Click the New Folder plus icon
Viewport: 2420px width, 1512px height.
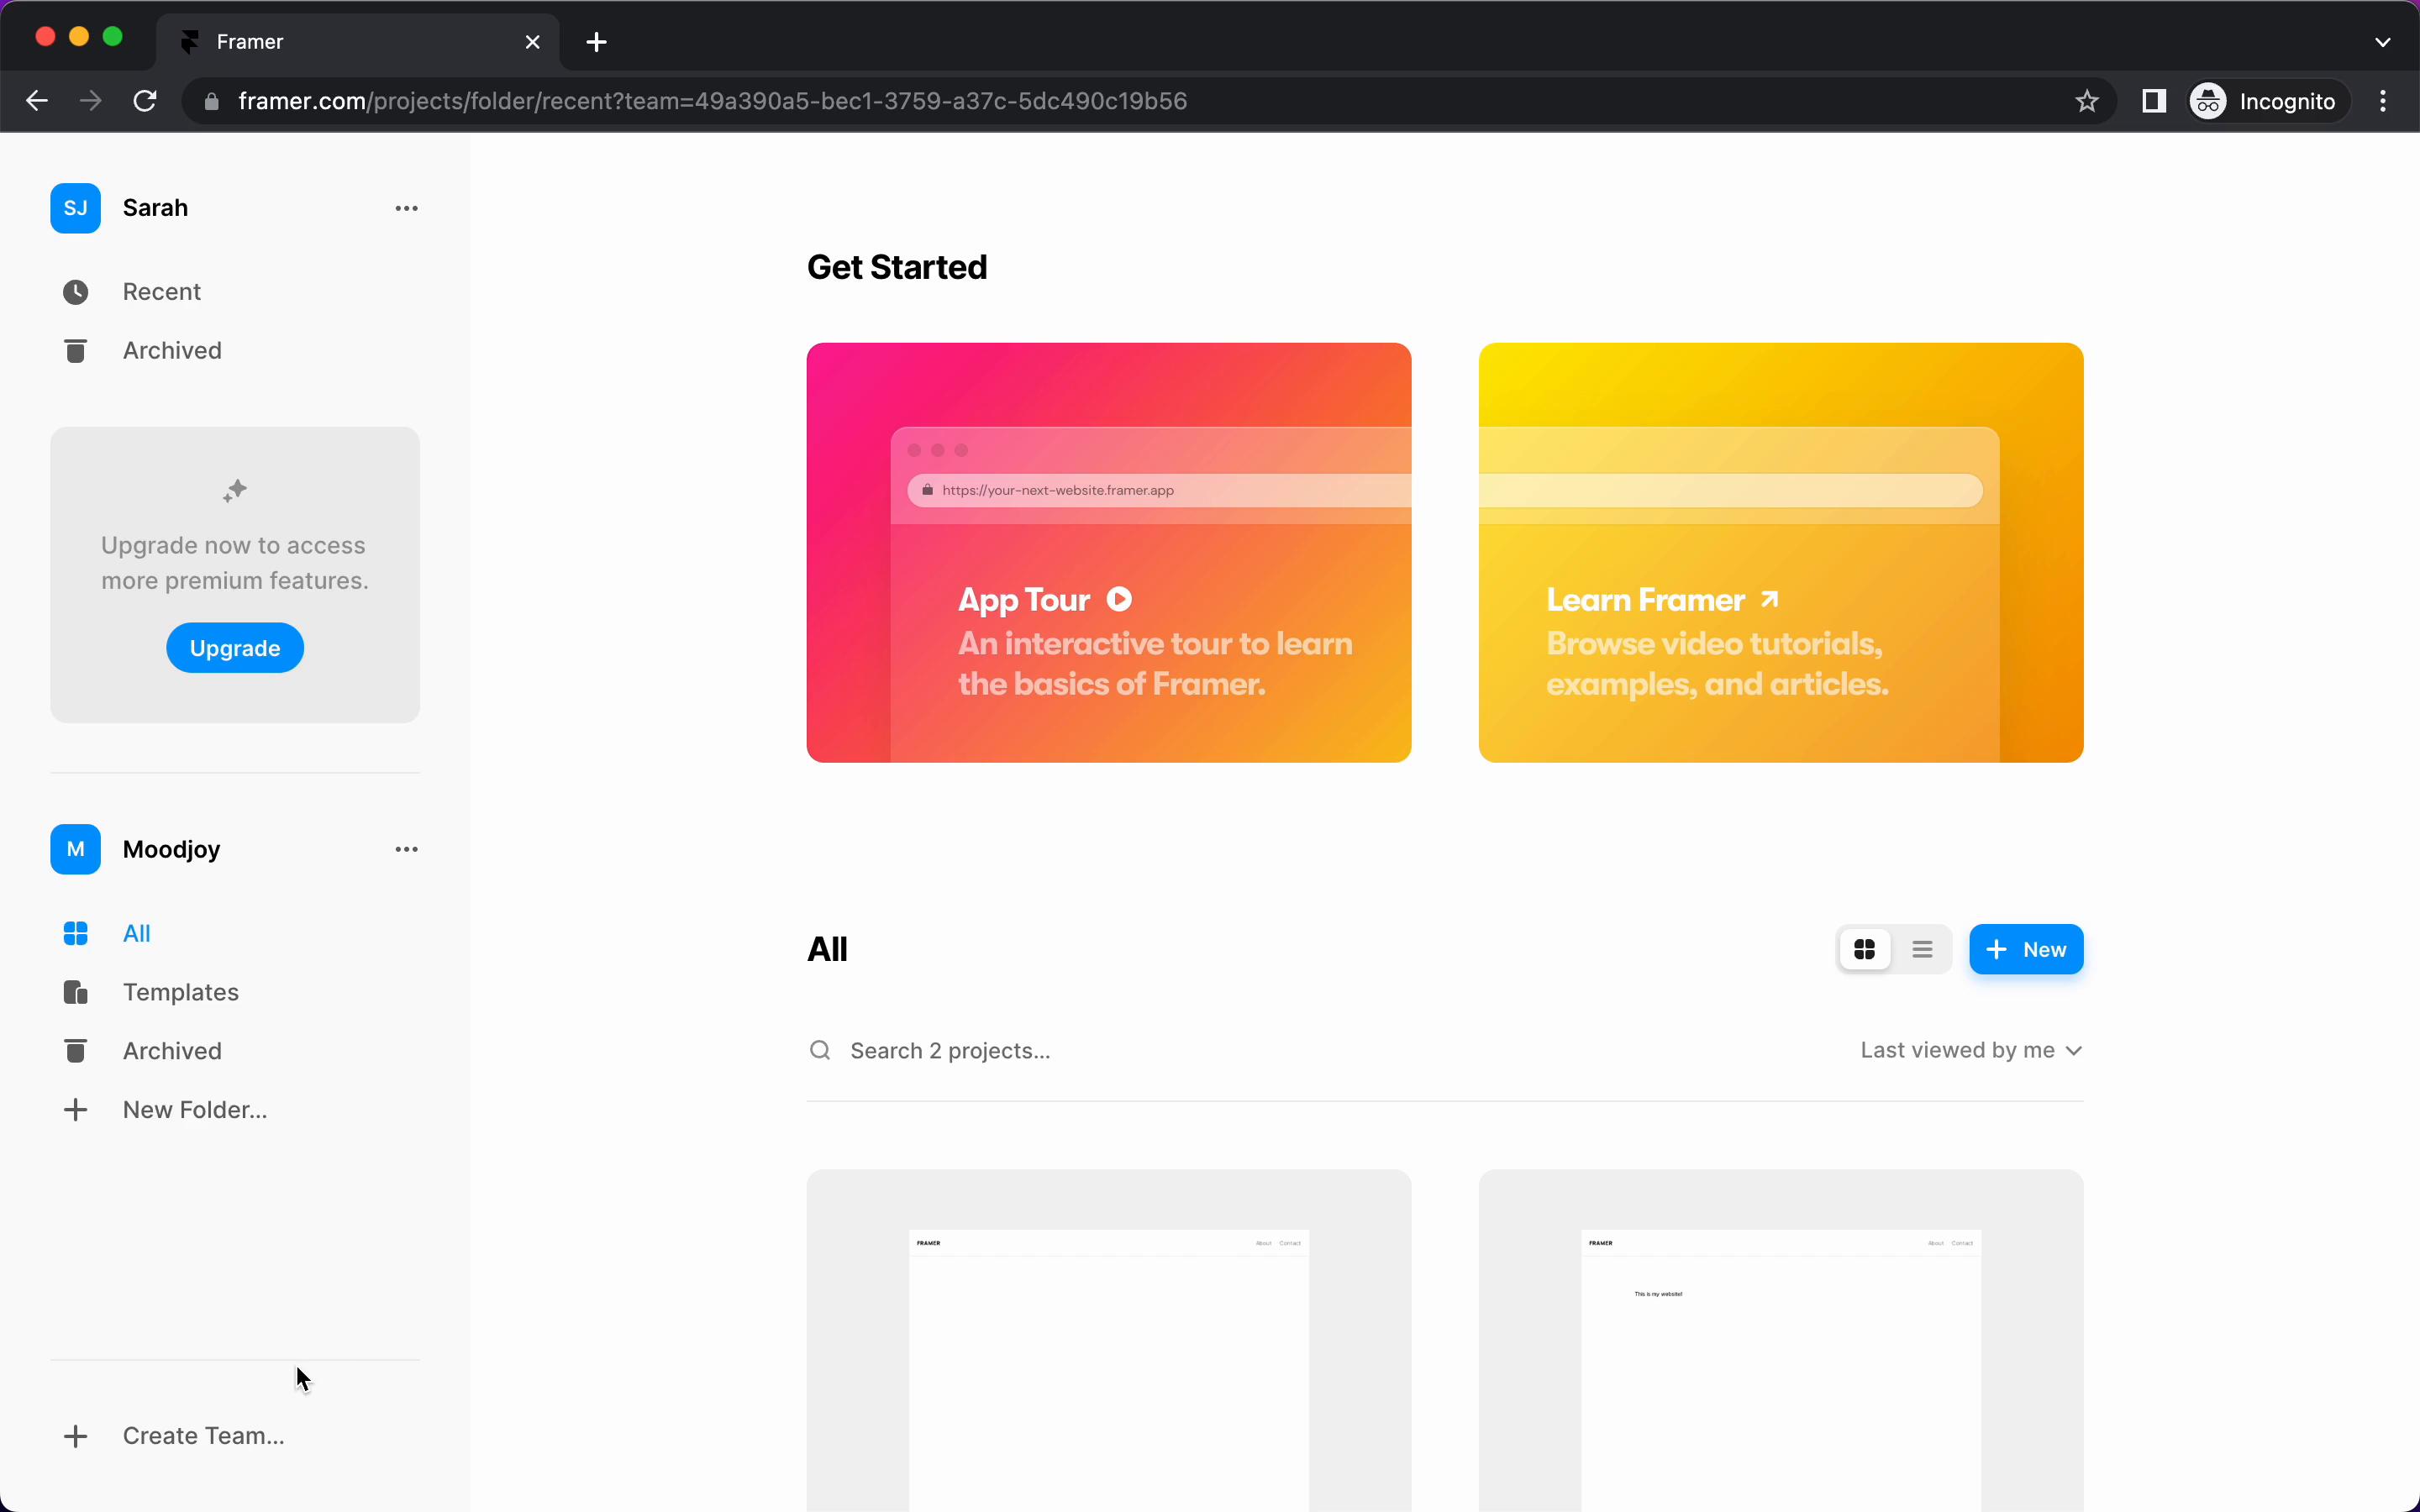pyautogui.click(x=75, y=1110)
